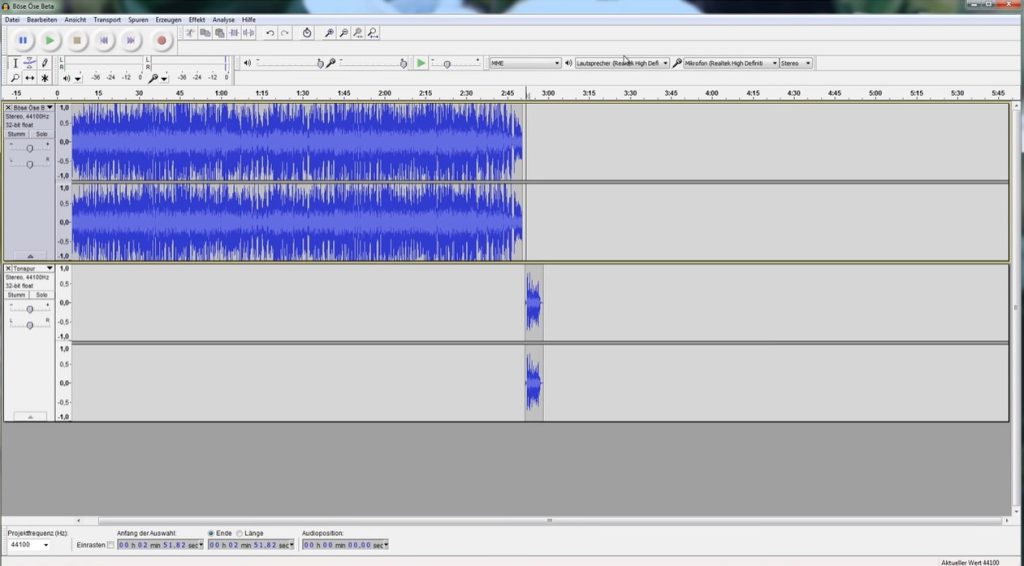The height and width of the screenshot is (566, 1024).
Task: Start playback with the green Play button
Action: click(x=50, y=40)
